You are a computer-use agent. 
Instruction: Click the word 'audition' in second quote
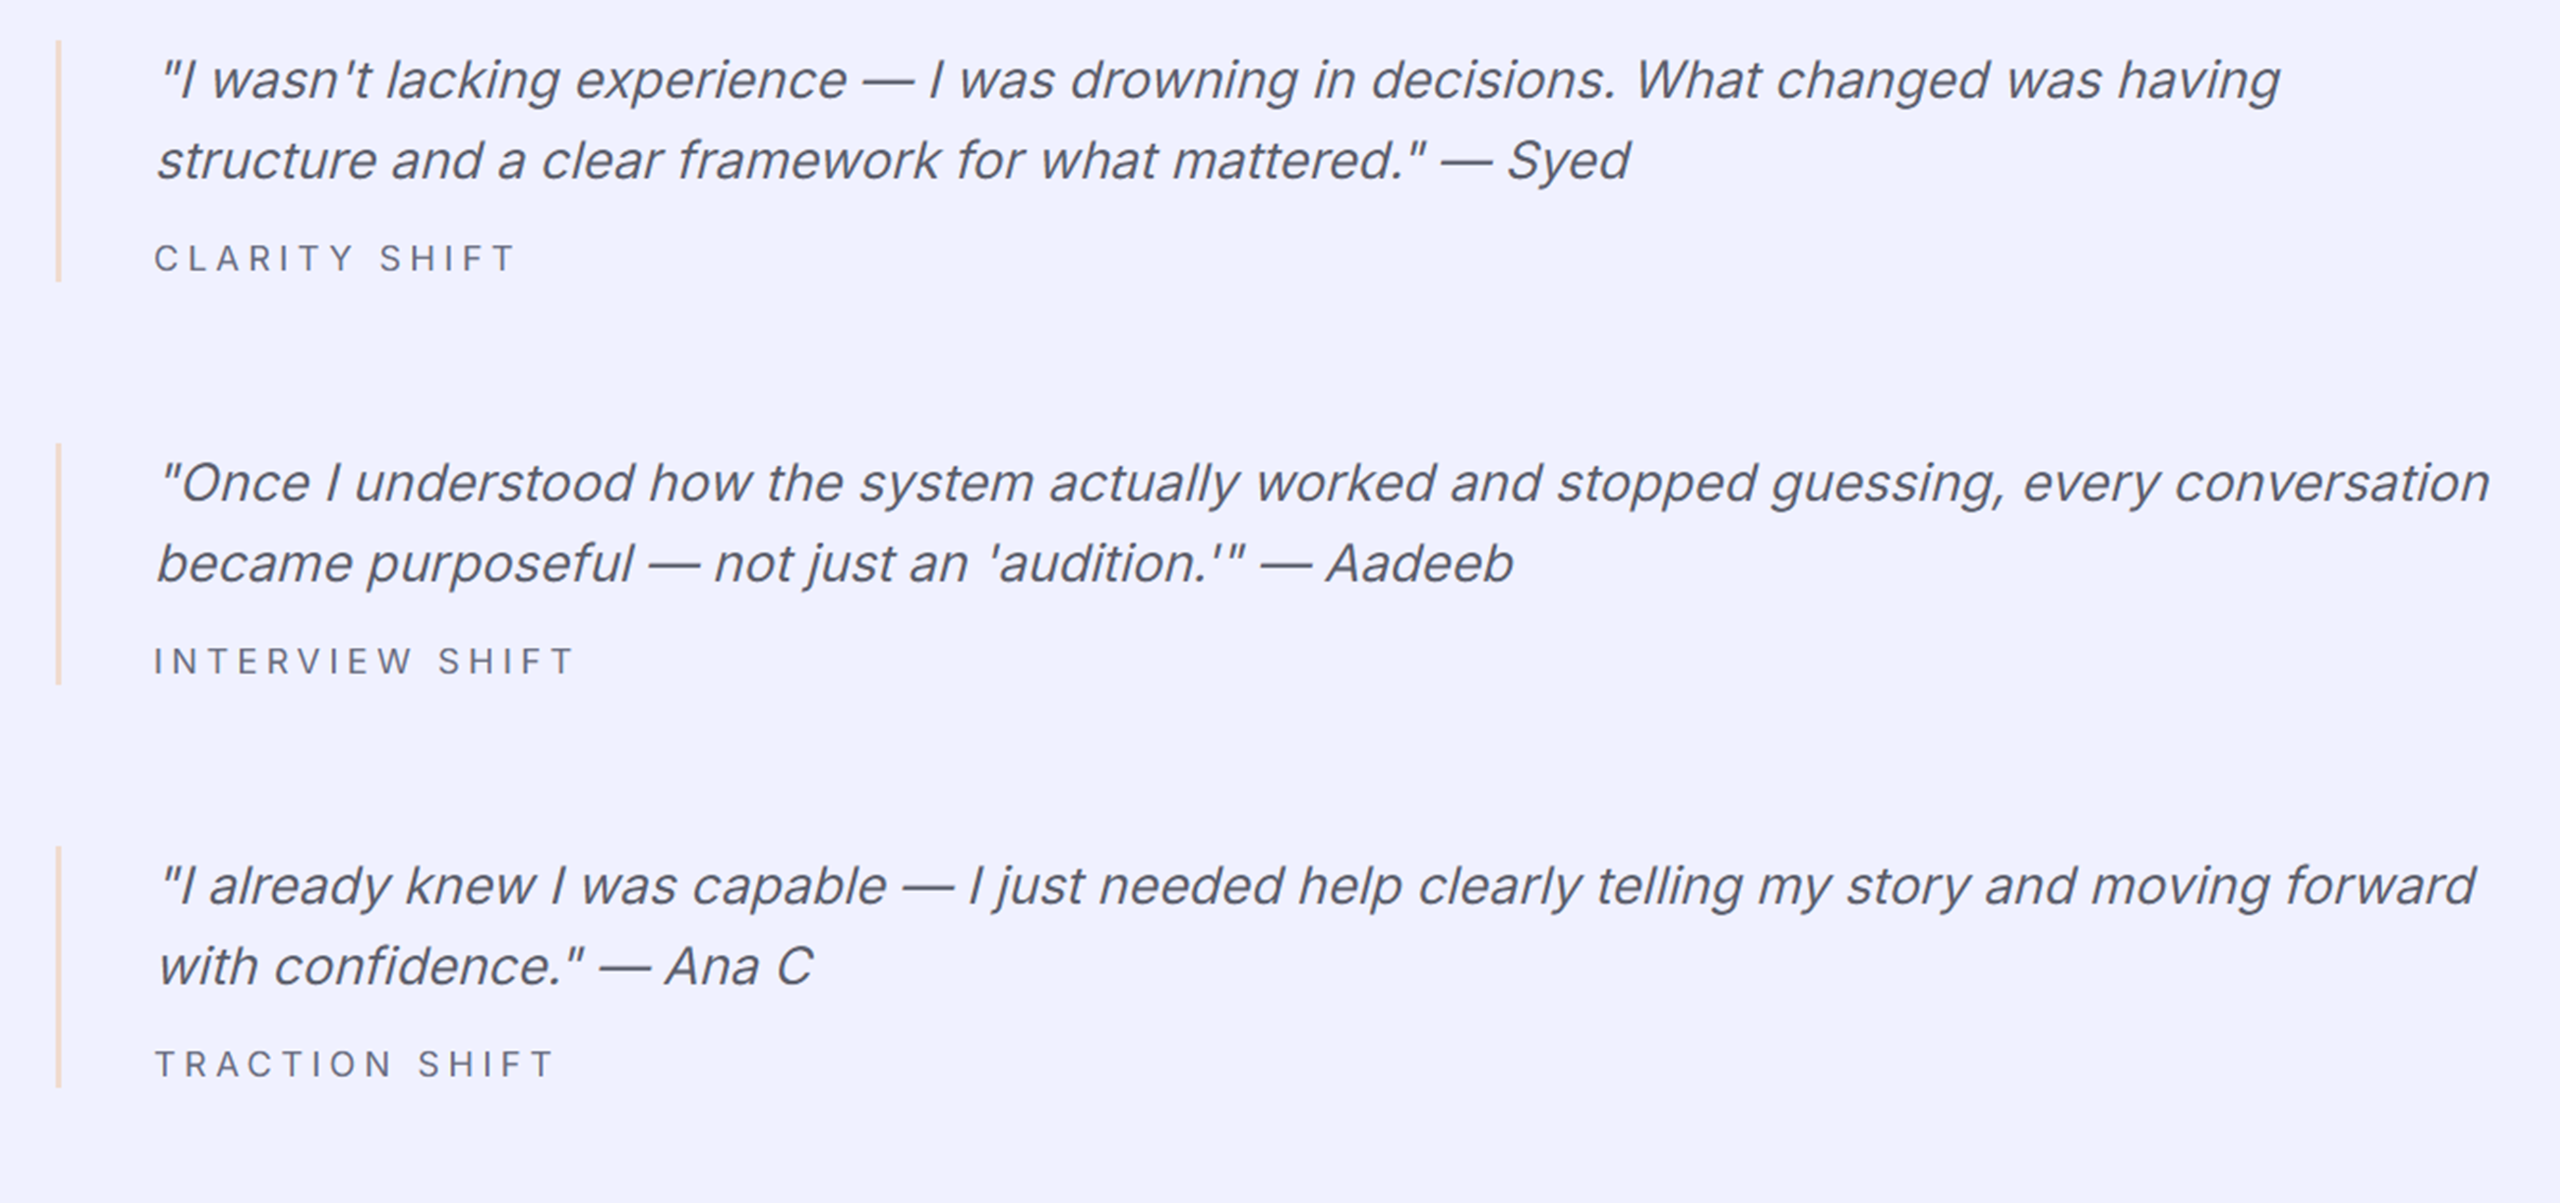click(1100, 564)
